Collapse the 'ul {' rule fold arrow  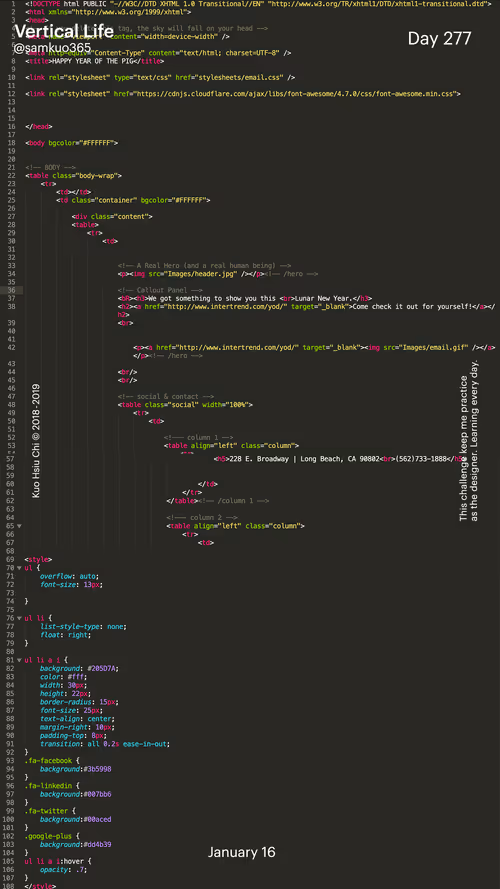[19, 568]
